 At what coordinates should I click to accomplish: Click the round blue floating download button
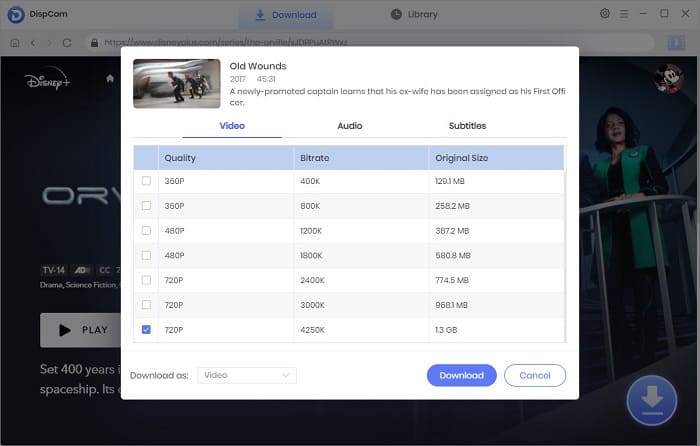click(x=652, y=400)
